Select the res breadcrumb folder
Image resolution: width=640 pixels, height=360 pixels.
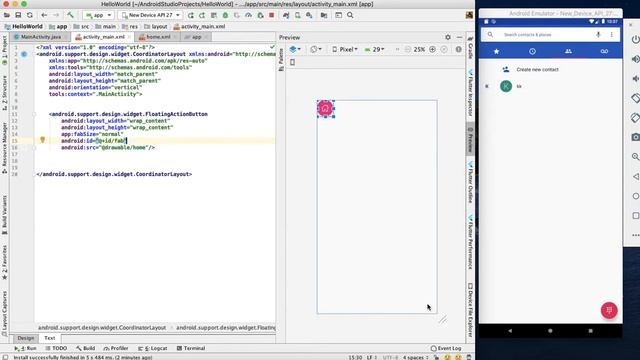(x=130, y=27)
